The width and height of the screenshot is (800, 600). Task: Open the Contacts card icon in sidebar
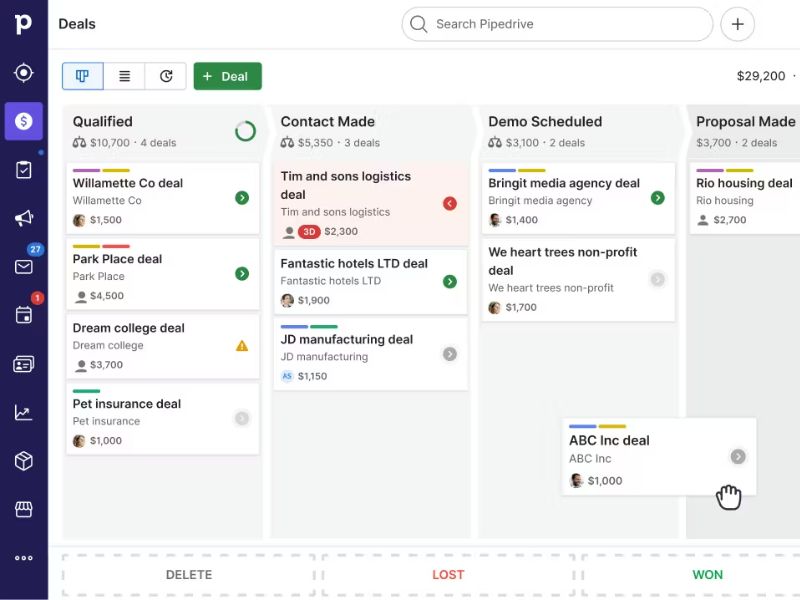coord(23,364)
